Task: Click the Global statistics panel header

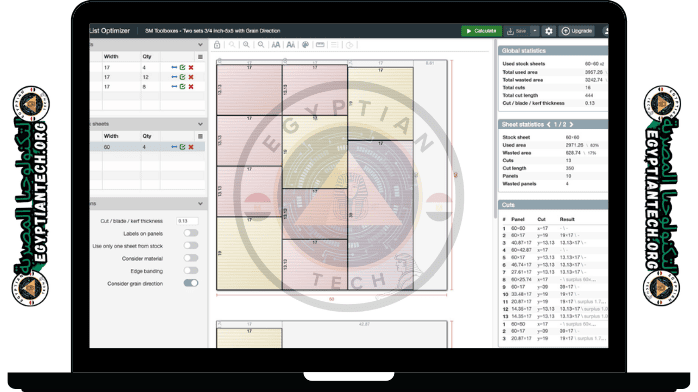Action: (552, 51)
